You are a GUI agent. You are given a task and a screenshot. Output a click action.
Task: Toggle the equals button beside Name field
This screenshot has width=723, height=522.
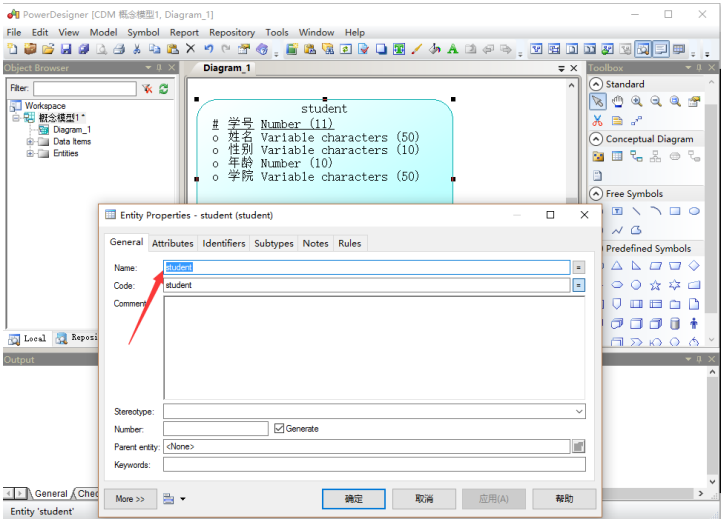pyautogui.click(x=578, y=267)
